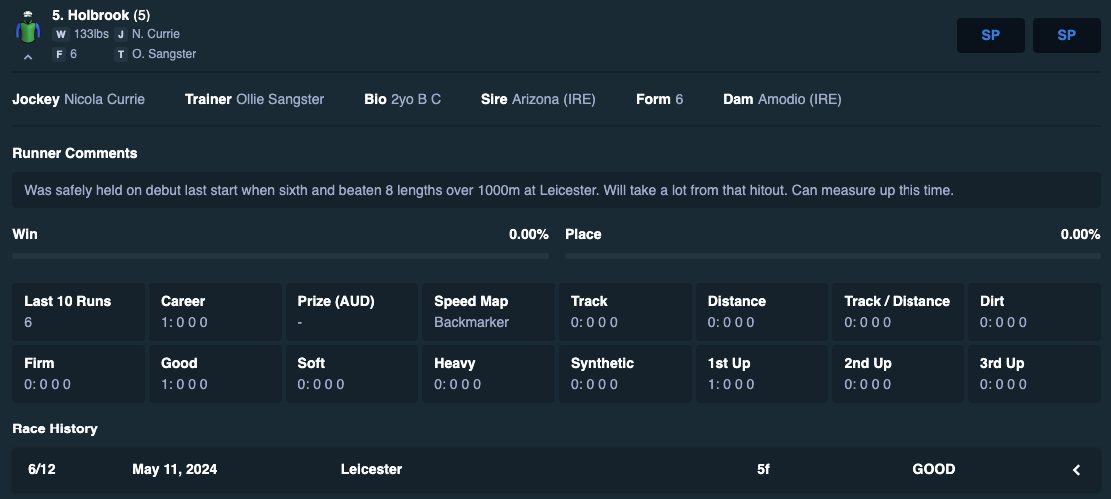
Task: Click the O. Sangster trainer label
Action: click(x=164, y=54)
